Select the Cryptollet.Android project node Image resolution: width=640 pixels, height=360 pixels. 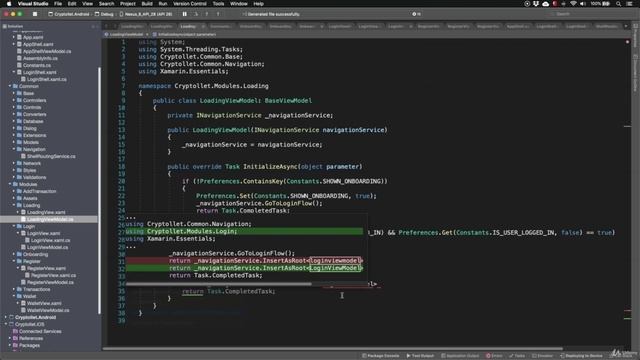click(35, 317)
